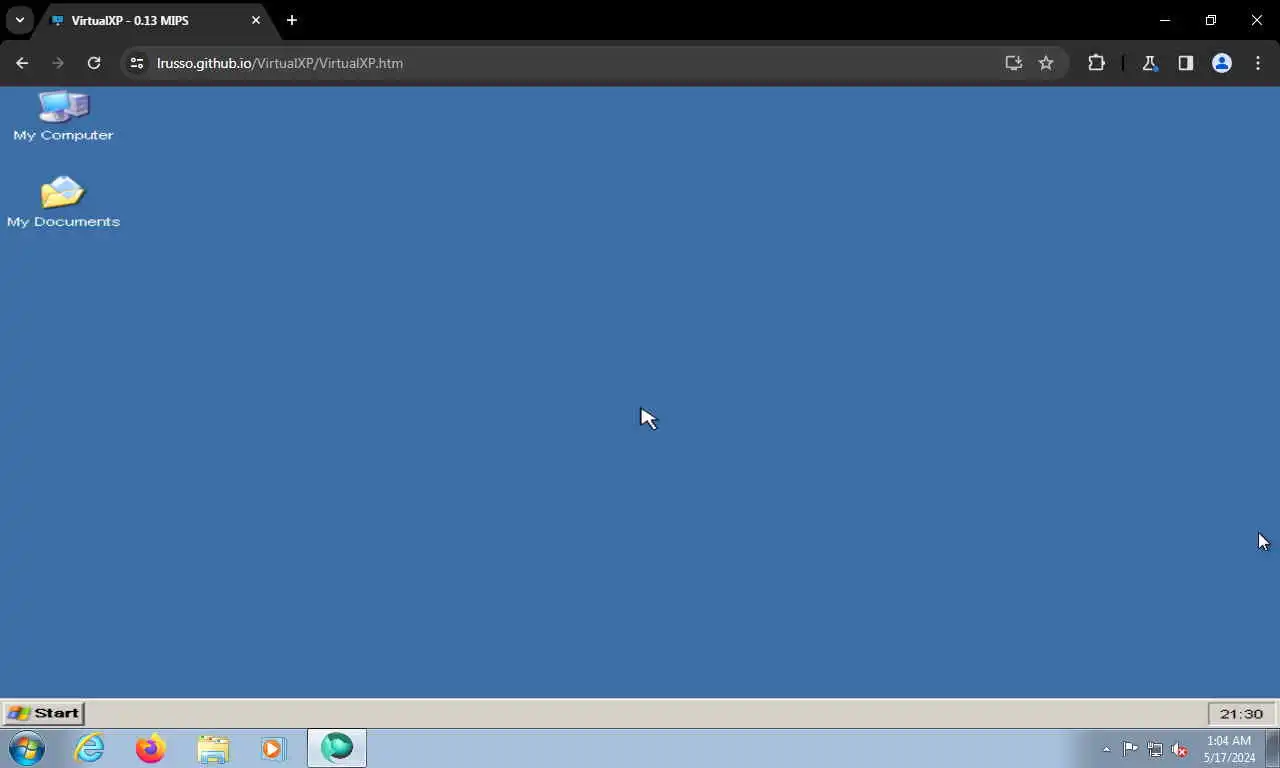The image size is (1280, 768).
Task: Bookmark this page with the star
Action: point(1046,63)
